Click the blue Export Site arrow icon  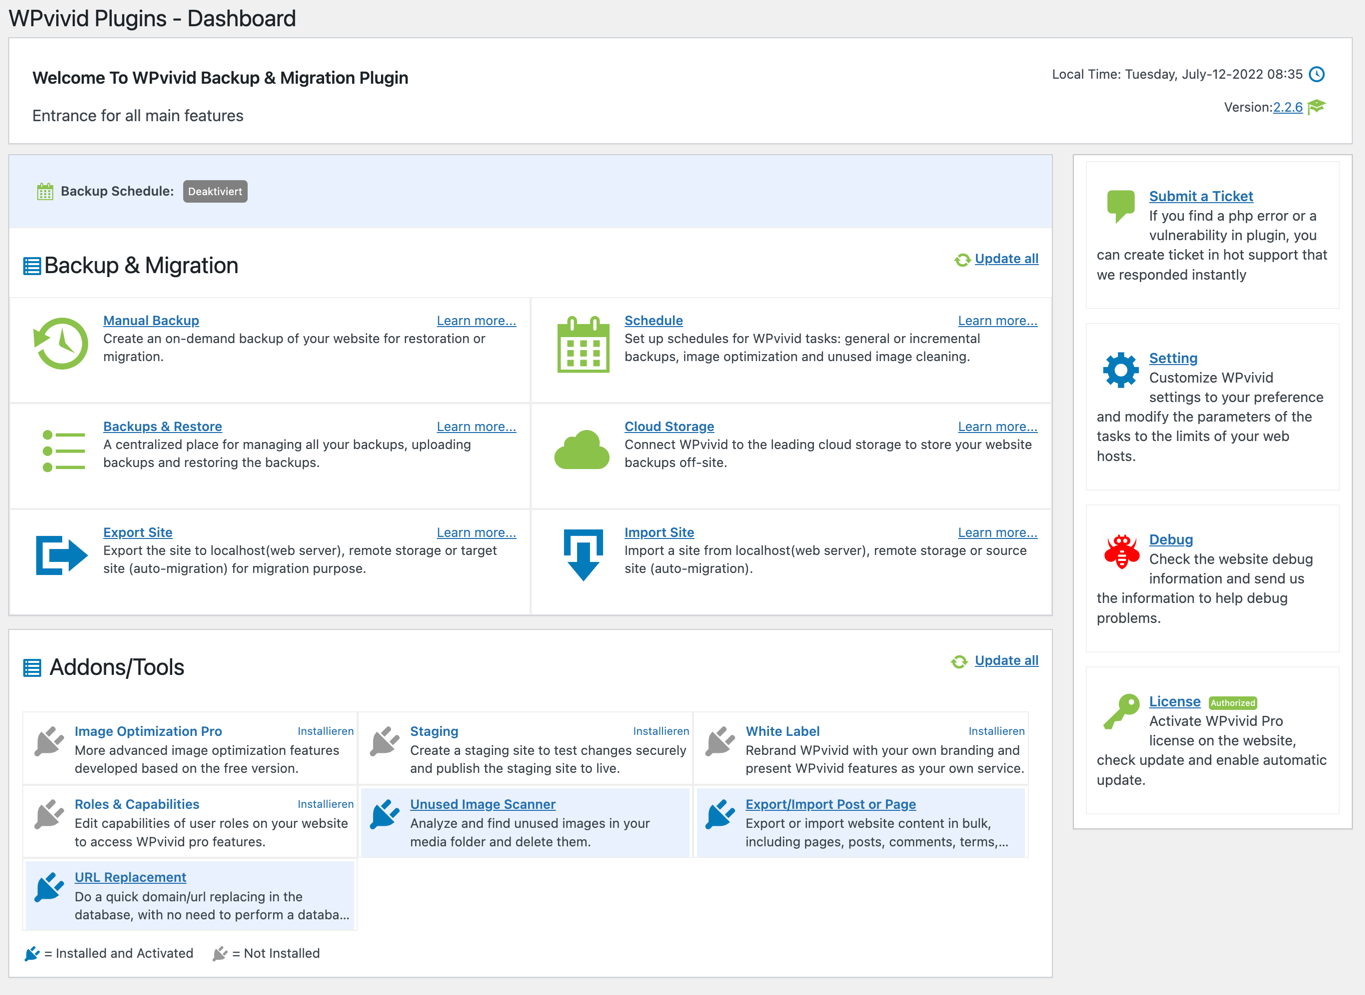tap(62, 555)
